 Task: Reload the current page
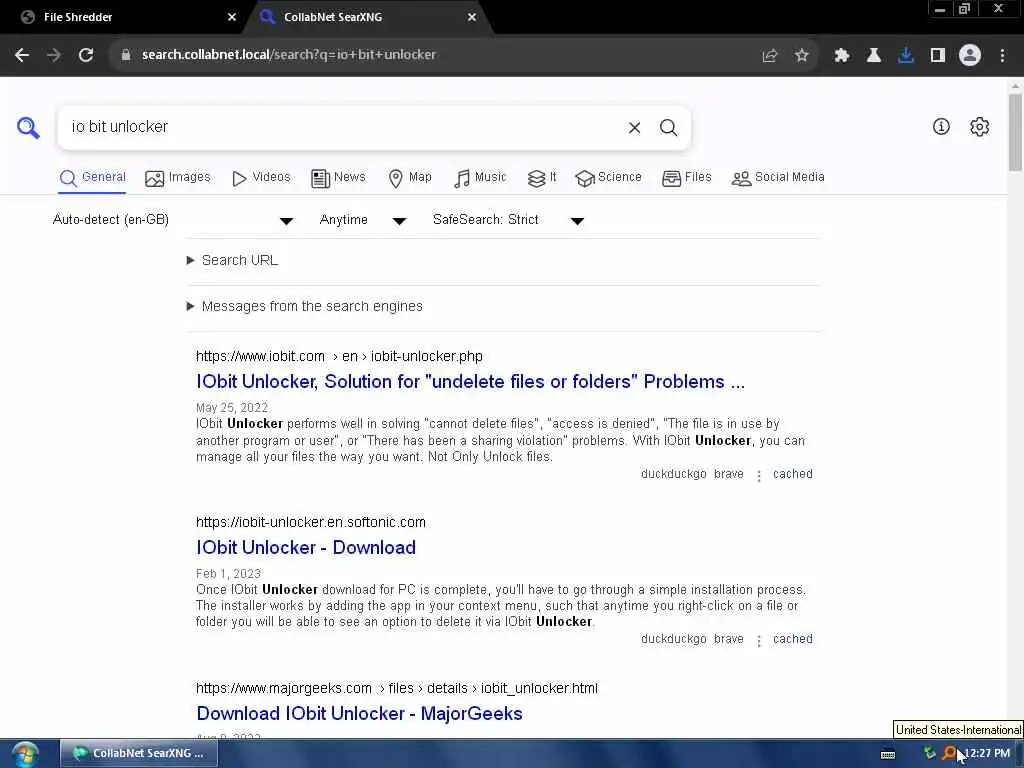click(86, 55)
